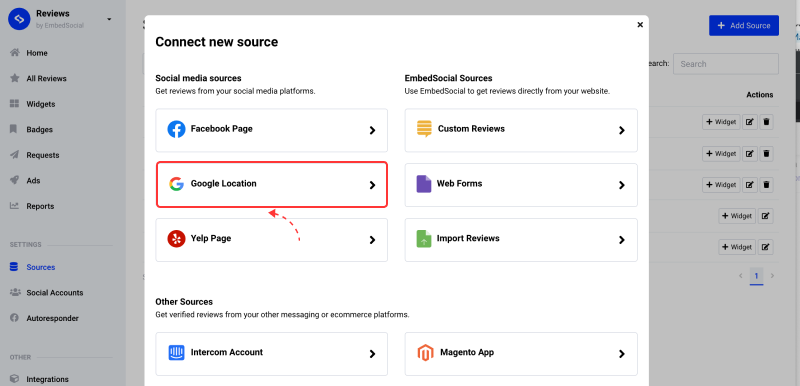This screenshot has width=800, height=386.
Task: Choose Import Reviews source
Action: 521,240
